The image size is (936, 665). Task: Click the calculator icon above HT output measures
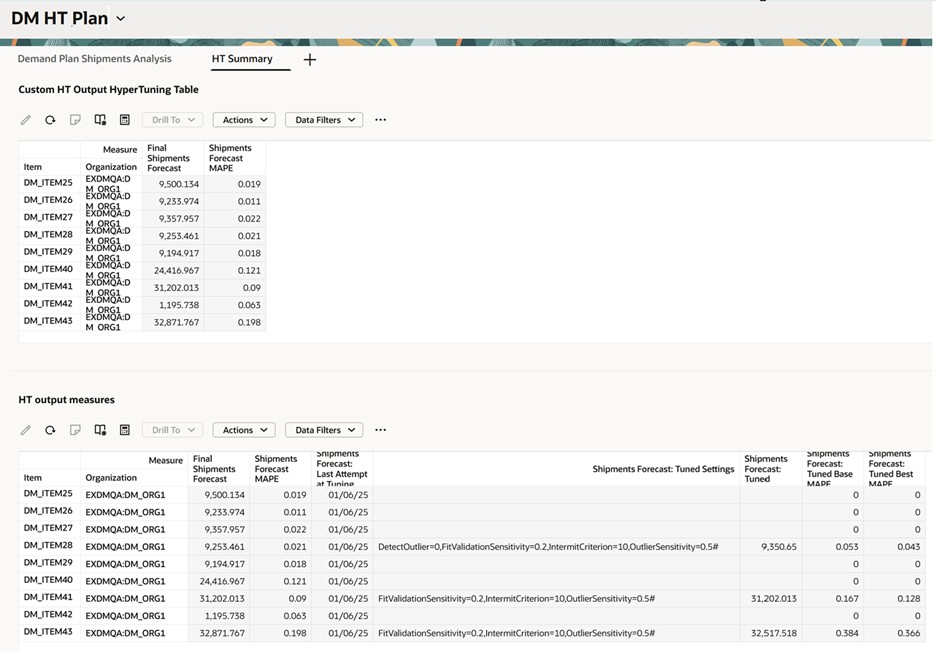pyautogui.click(x=124, y=429)
